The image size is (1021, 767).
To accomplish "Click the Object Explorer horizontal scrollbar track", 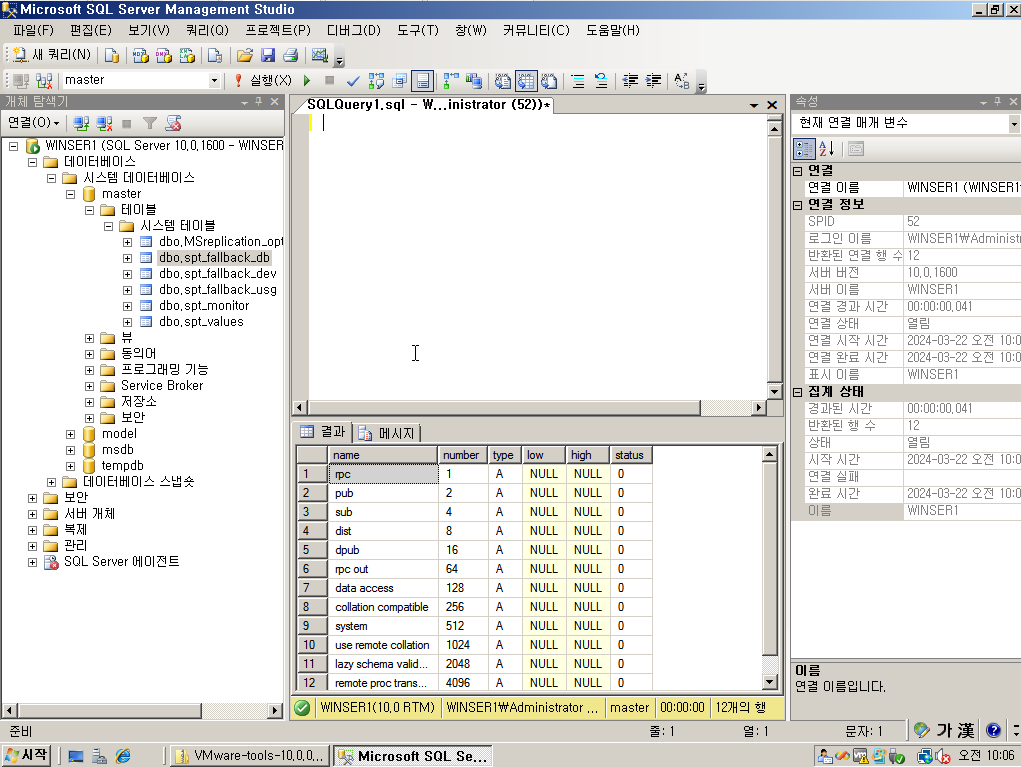I will [x=143, y=710].
